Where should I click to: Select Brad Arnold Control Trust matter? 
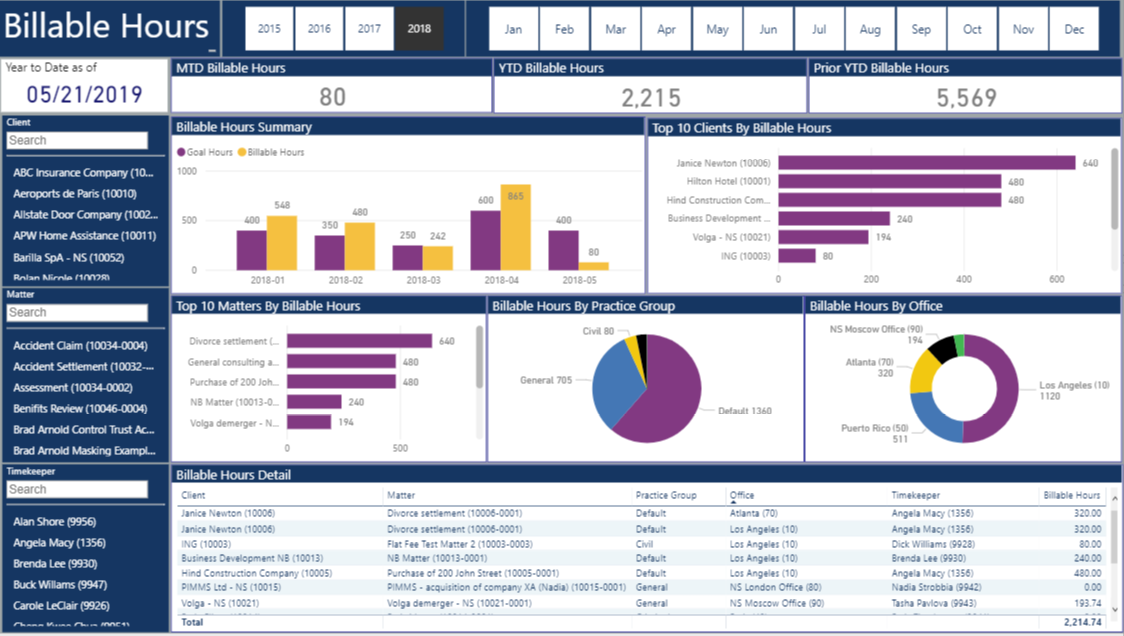pyautogui.click(x=84, y=429)
